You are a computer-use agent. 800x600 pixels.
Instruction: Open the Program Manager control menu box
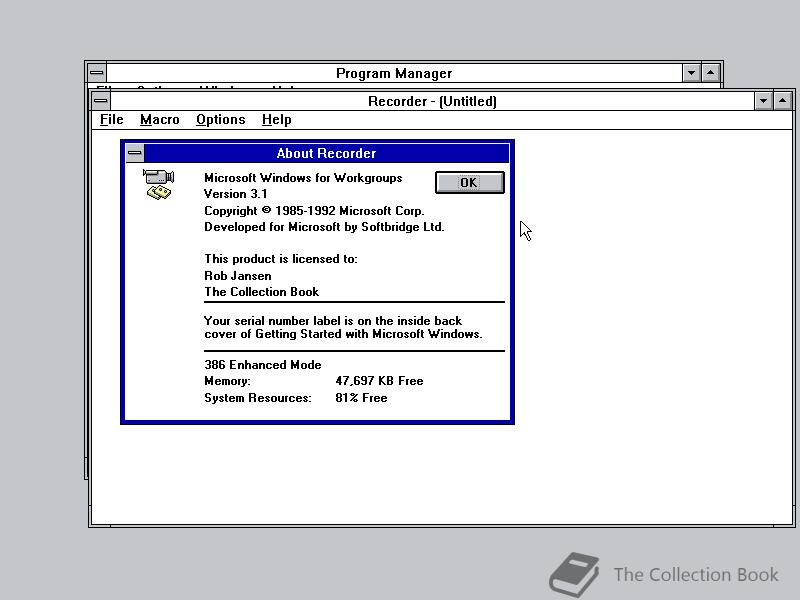pos(96,73)
